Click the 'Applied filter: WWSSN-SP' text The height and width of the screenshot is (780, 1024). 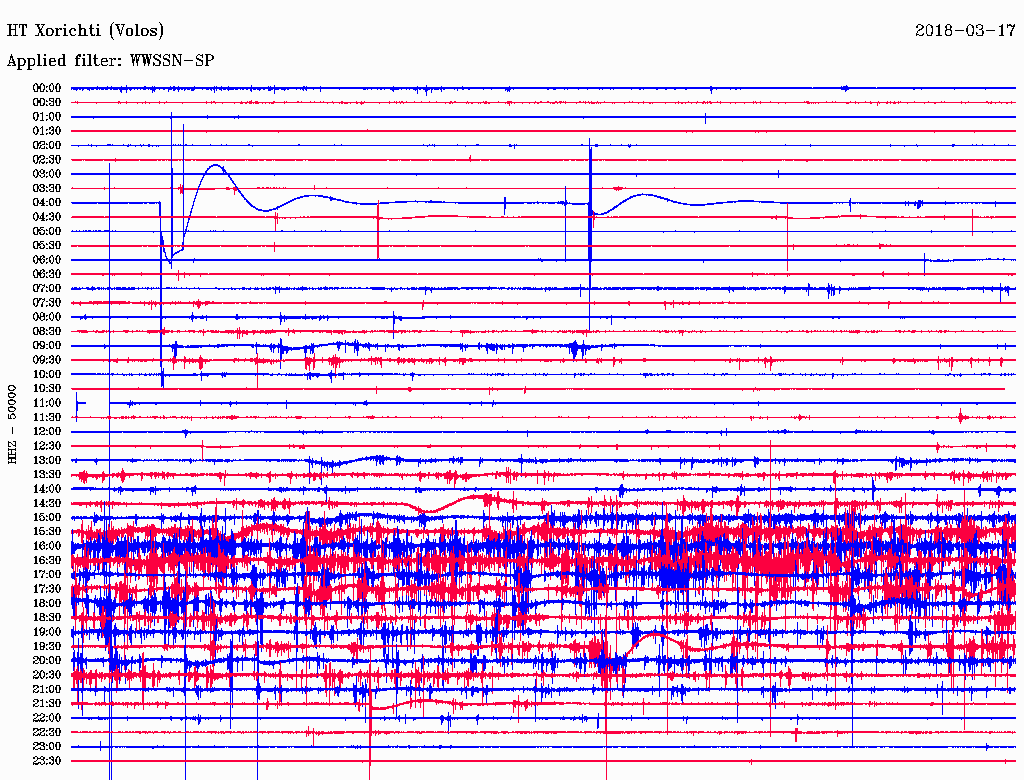(x=110, y=61)
